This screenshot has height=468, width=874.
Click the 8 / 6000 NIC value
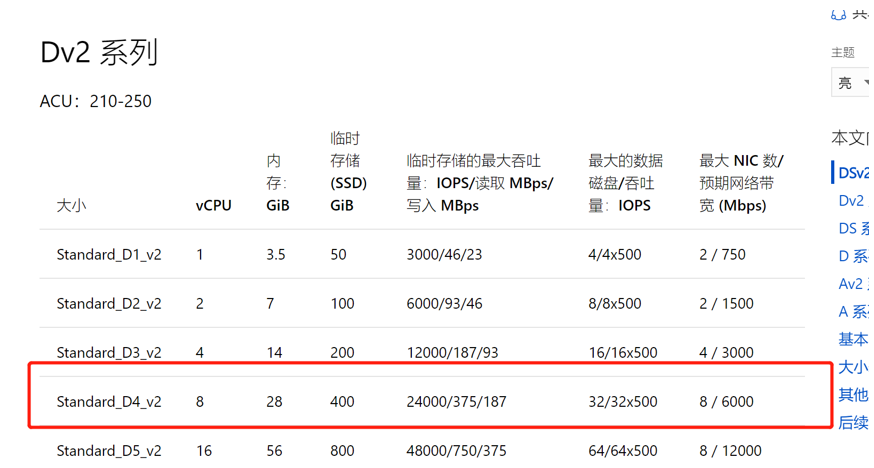coord(726,402)
